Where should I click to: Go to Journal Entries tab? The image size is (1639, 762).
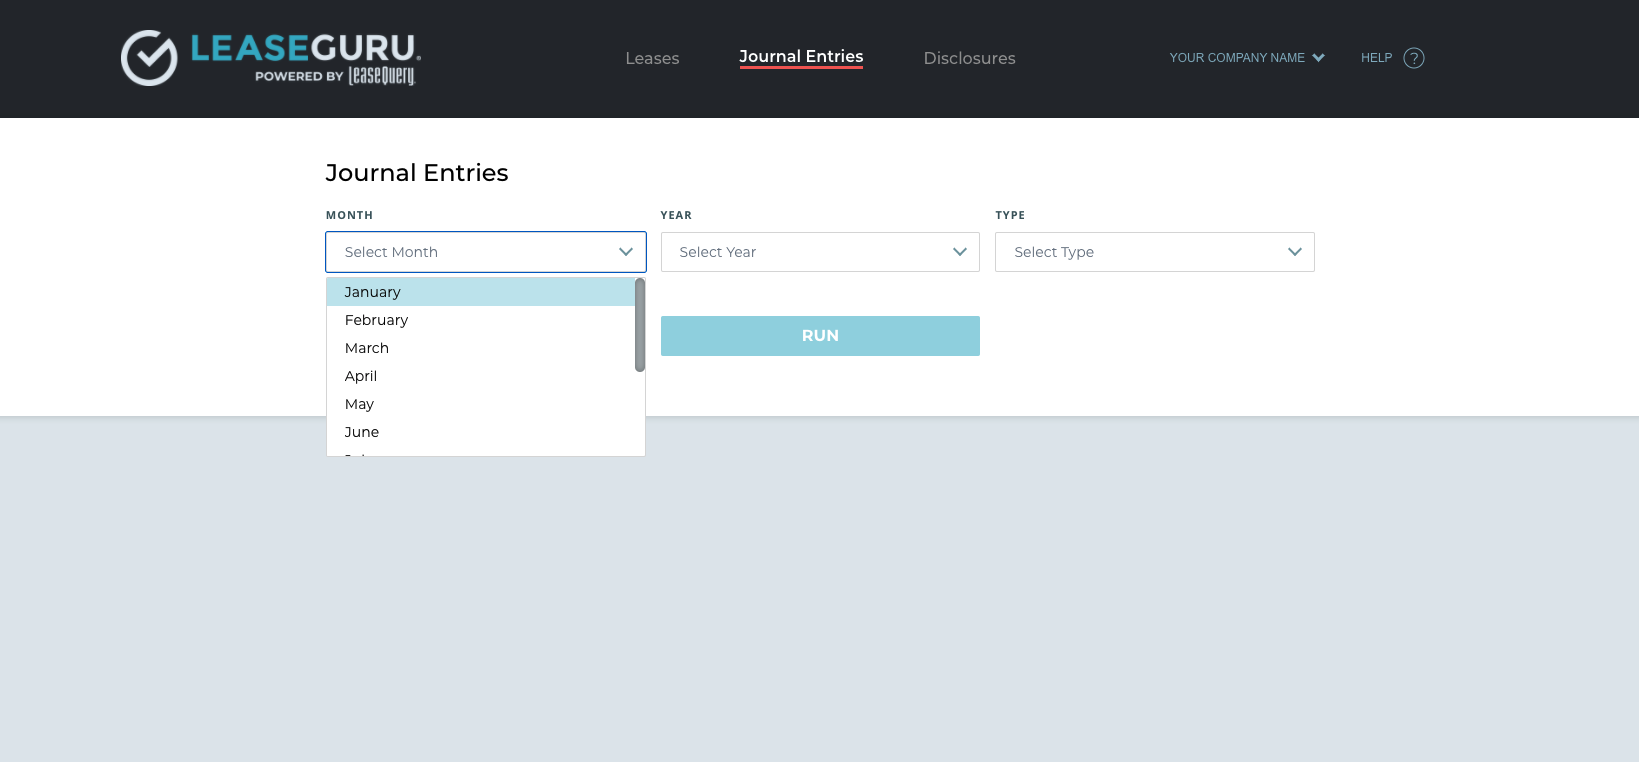801,57
